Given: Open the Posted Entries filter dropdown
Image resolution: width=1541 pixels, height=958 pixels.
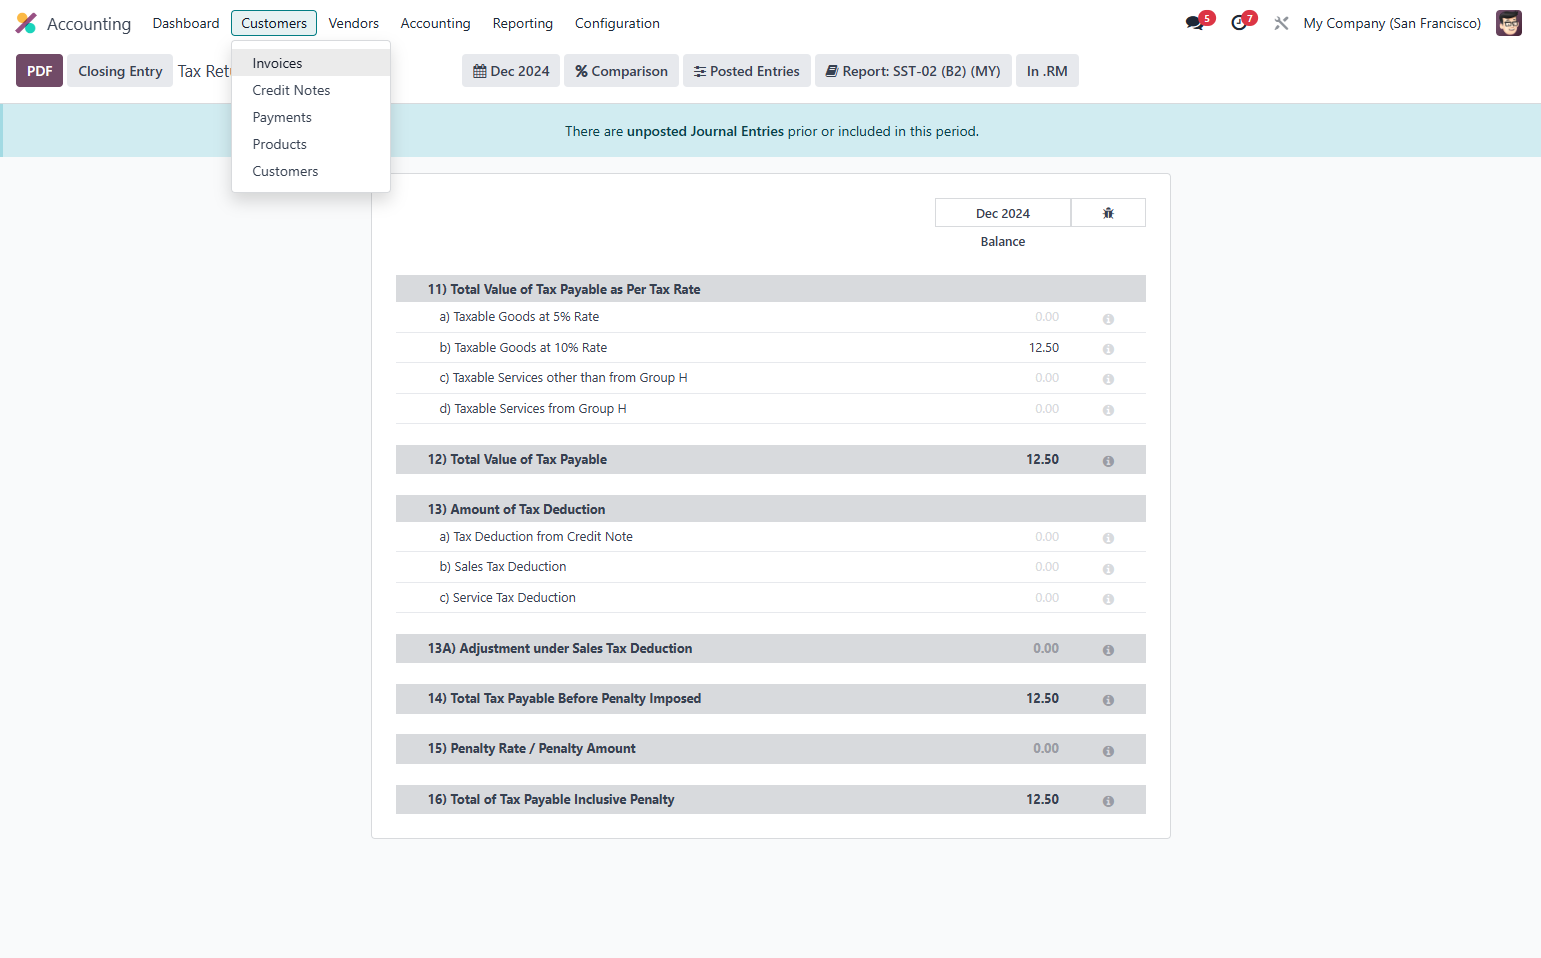Looking at the screenshot, I should [x=747, y=71].
